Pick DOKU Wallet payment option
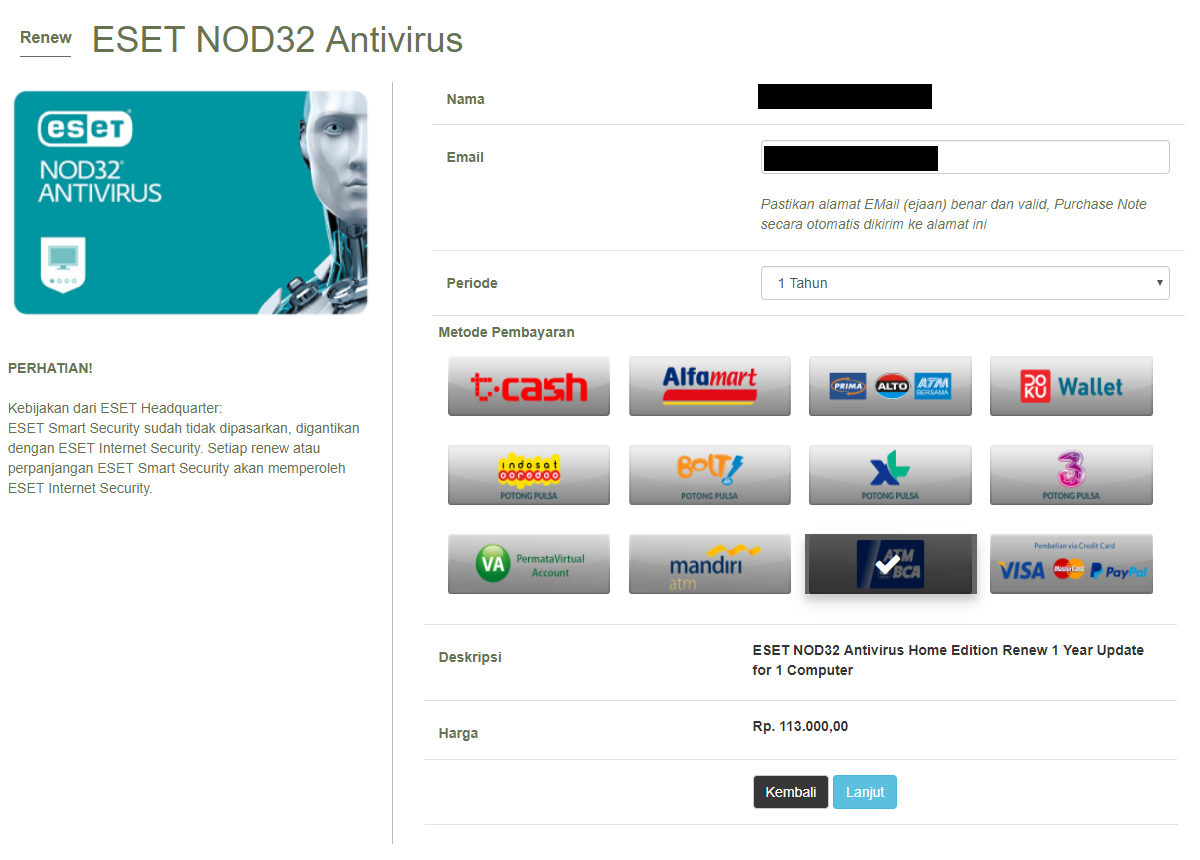The width and height of the screenshot is (1200, 860). click(1071, 386)
